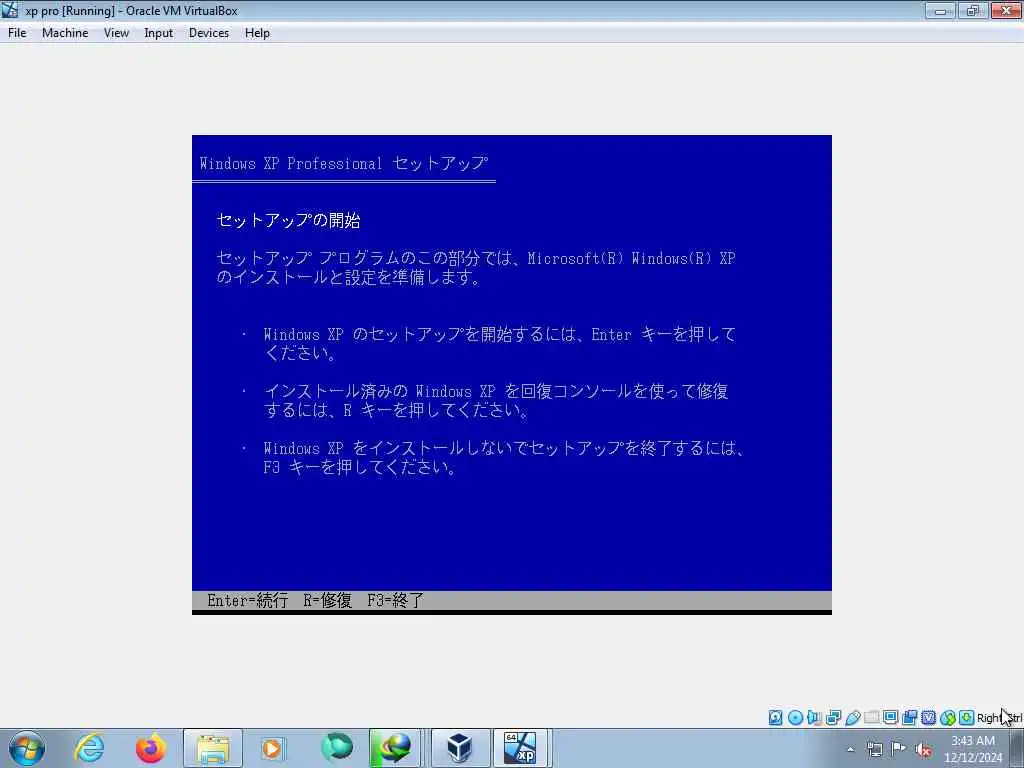The width and height of the screenshot is (1024, 768).
Task: Open the View menu
Action: 116,33
